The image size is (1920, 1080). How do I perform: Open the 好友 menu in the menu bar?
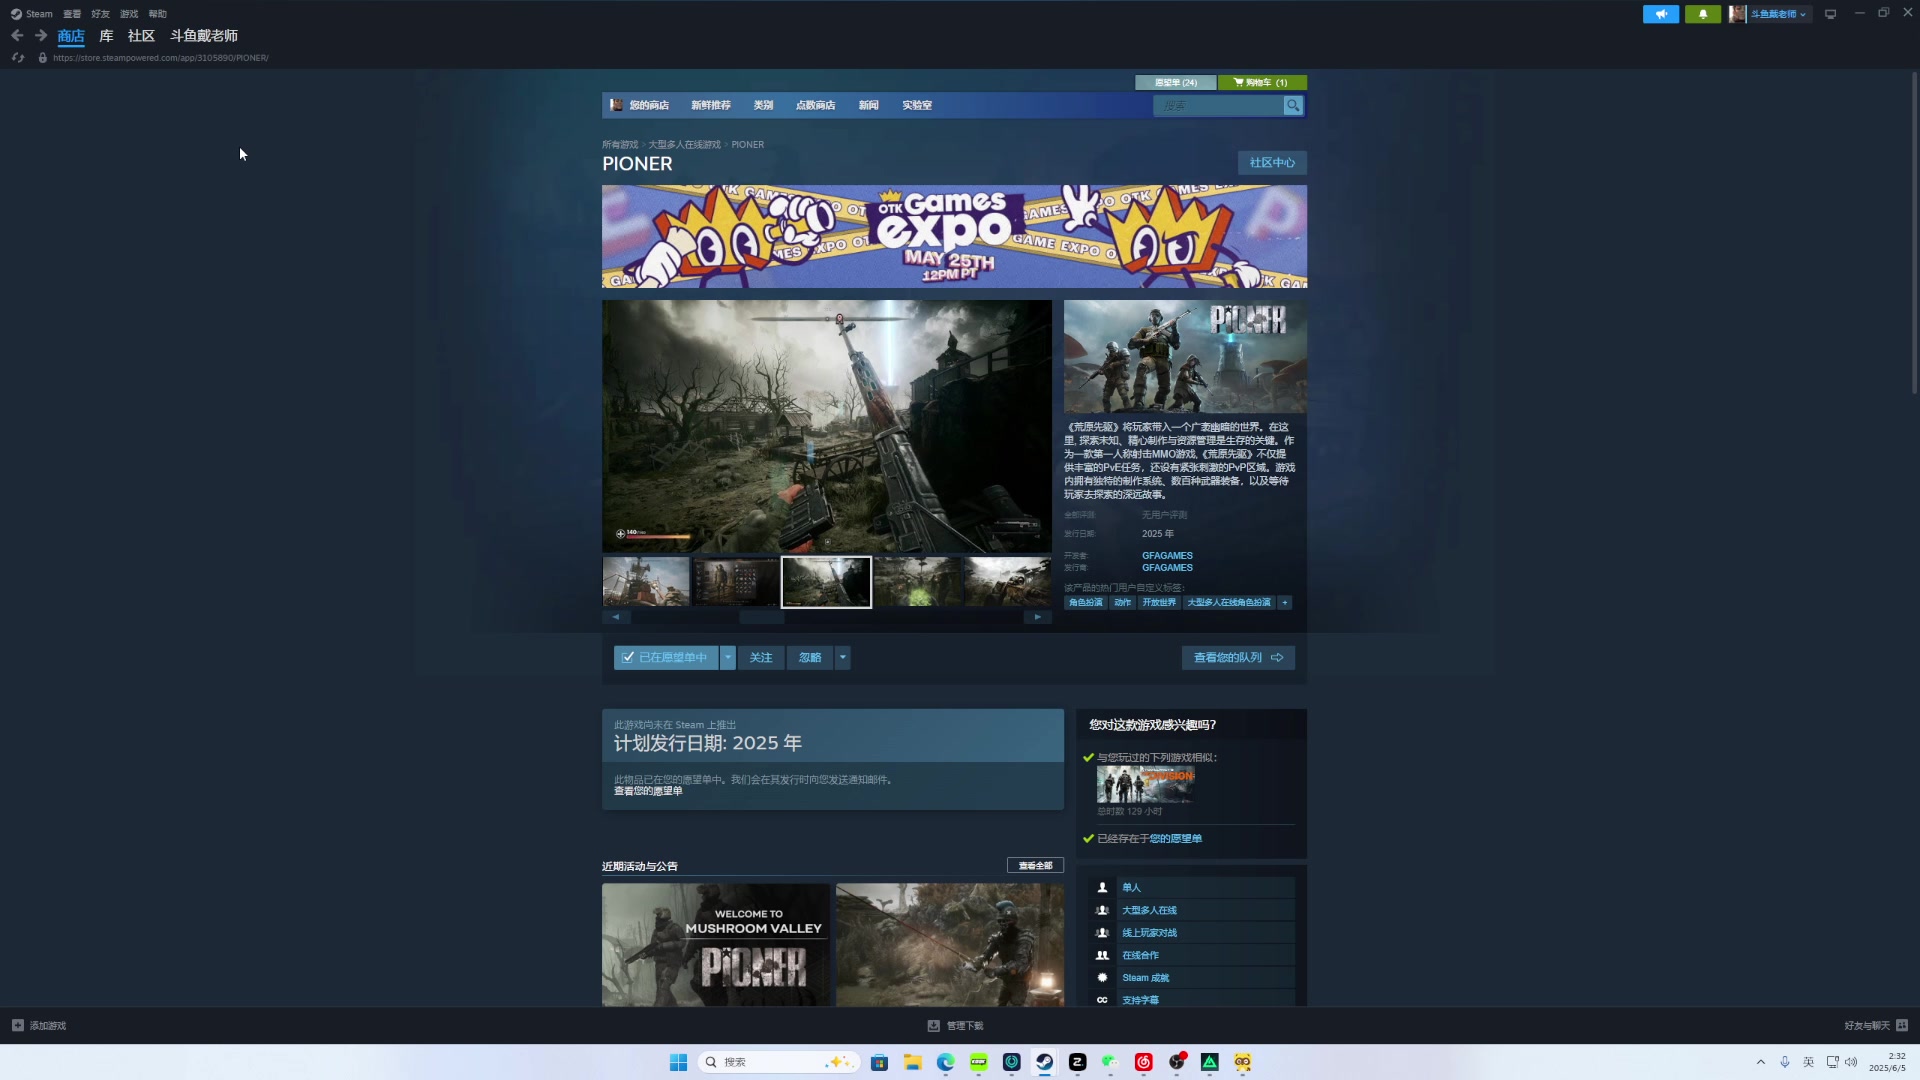point(100,14)
